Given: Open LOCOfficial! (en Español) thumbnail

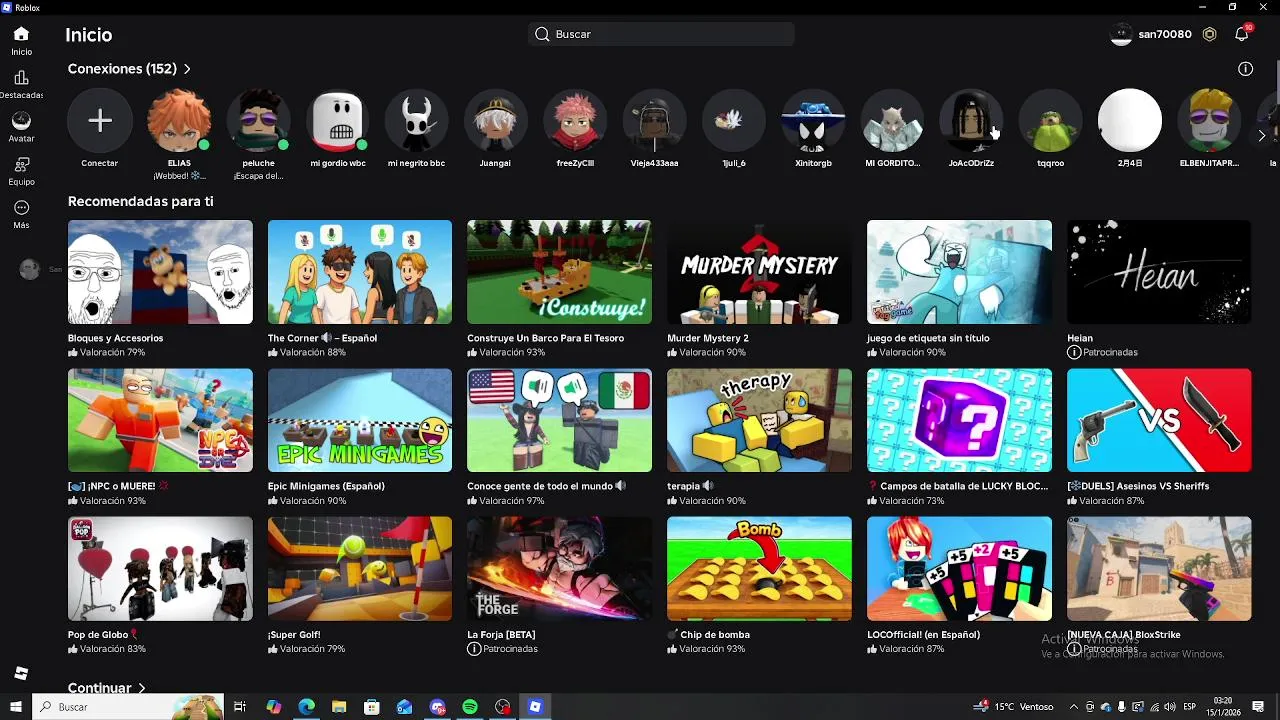Looking at the screenshot, I should [x=959, y=569].
